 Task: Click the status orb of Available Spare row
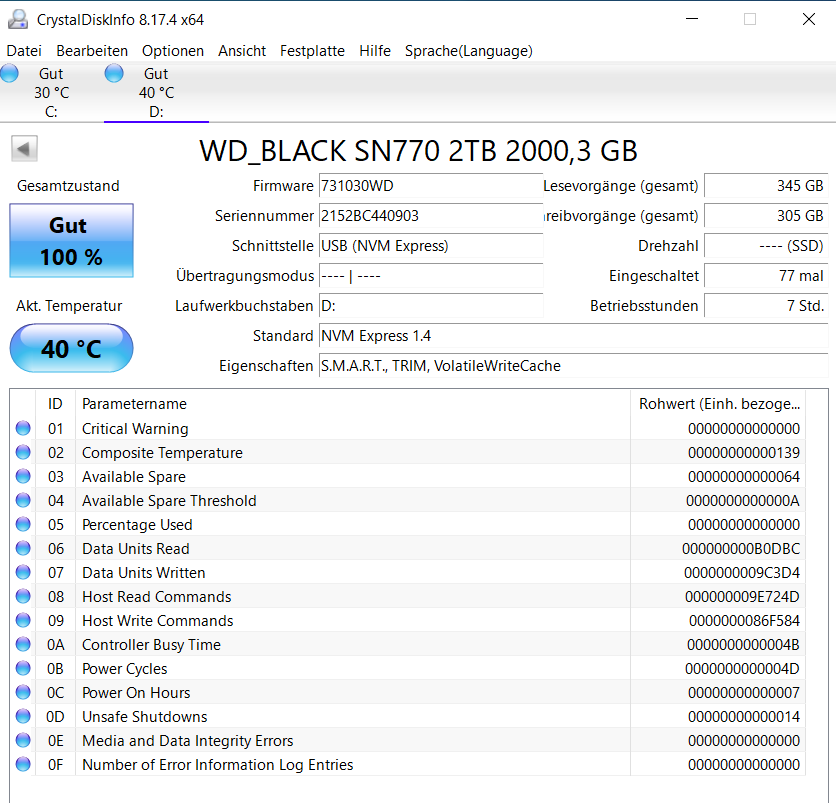pyautogui.click(x=23, y=476)
